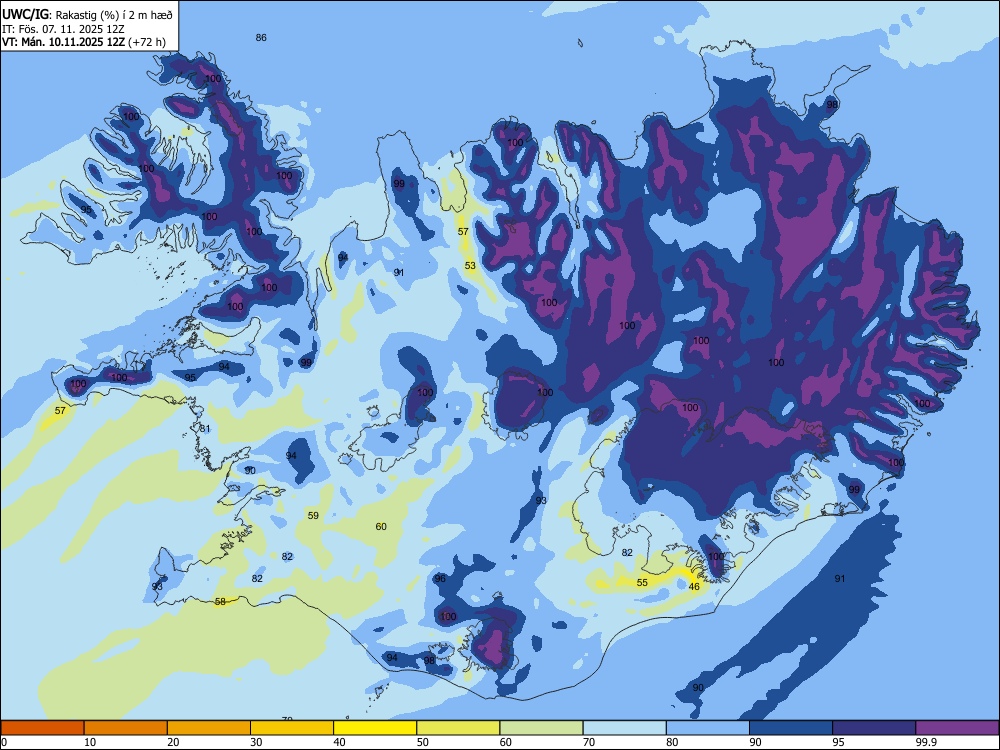Pick the yellow-green 60–70 legend swatch
The width and height of the screenshot is (1000, 750).
tap(541, 728)
